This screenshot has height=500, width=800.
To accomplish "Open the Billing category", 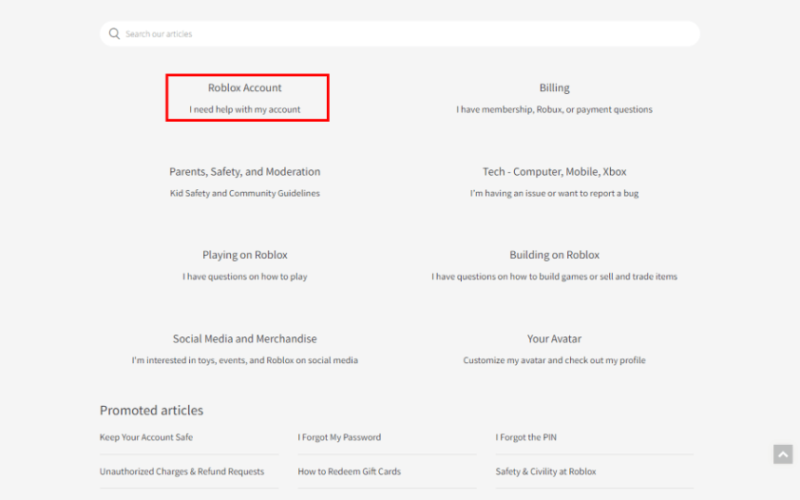I will coord(554,88).
